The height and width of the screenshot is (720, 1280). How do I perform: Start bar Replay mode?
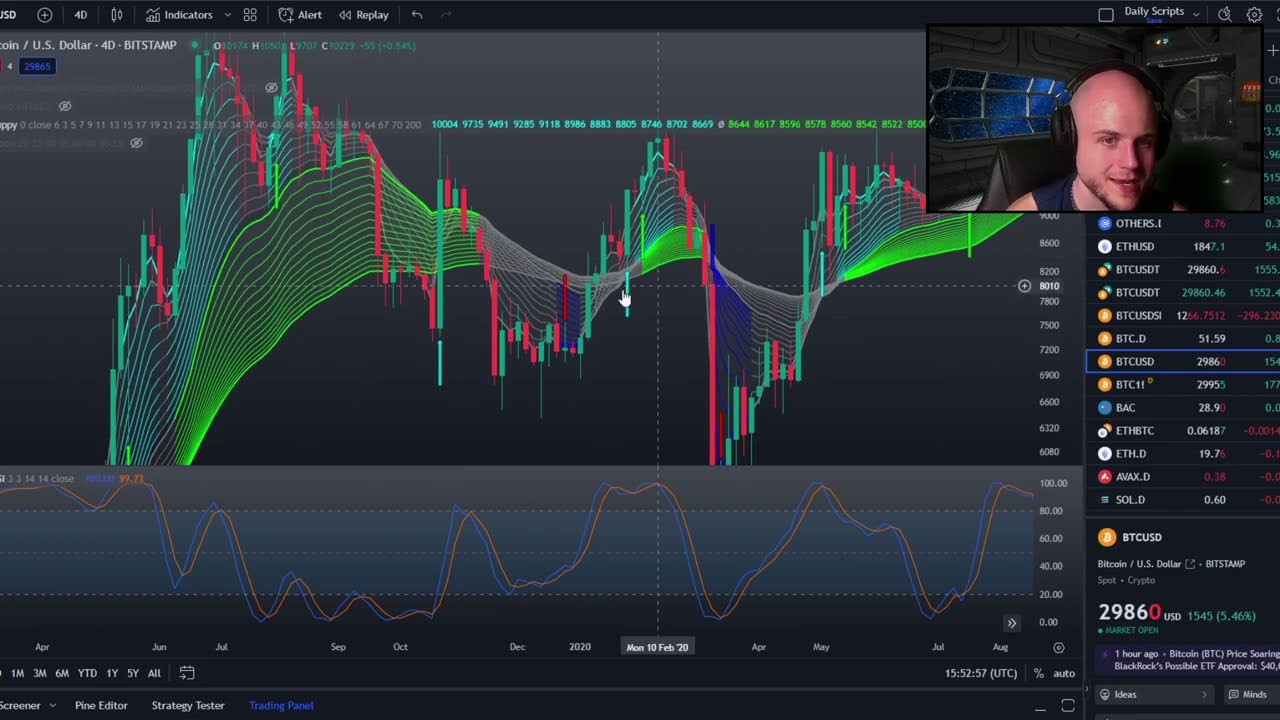coord(363,15)
